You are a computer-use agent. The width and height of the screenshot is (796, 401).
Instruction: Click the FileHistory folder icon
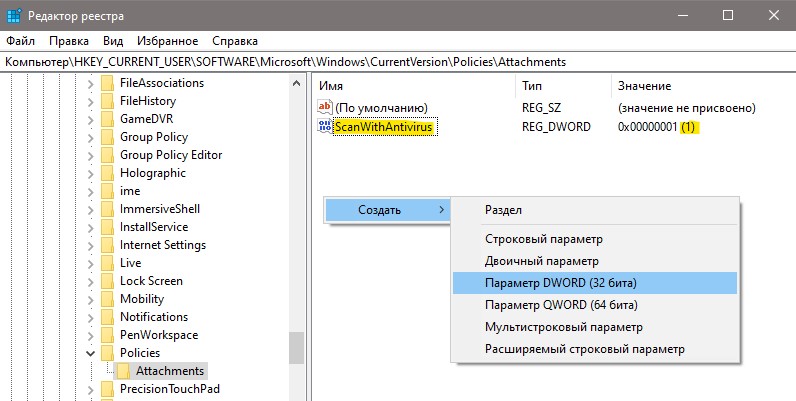108,101
